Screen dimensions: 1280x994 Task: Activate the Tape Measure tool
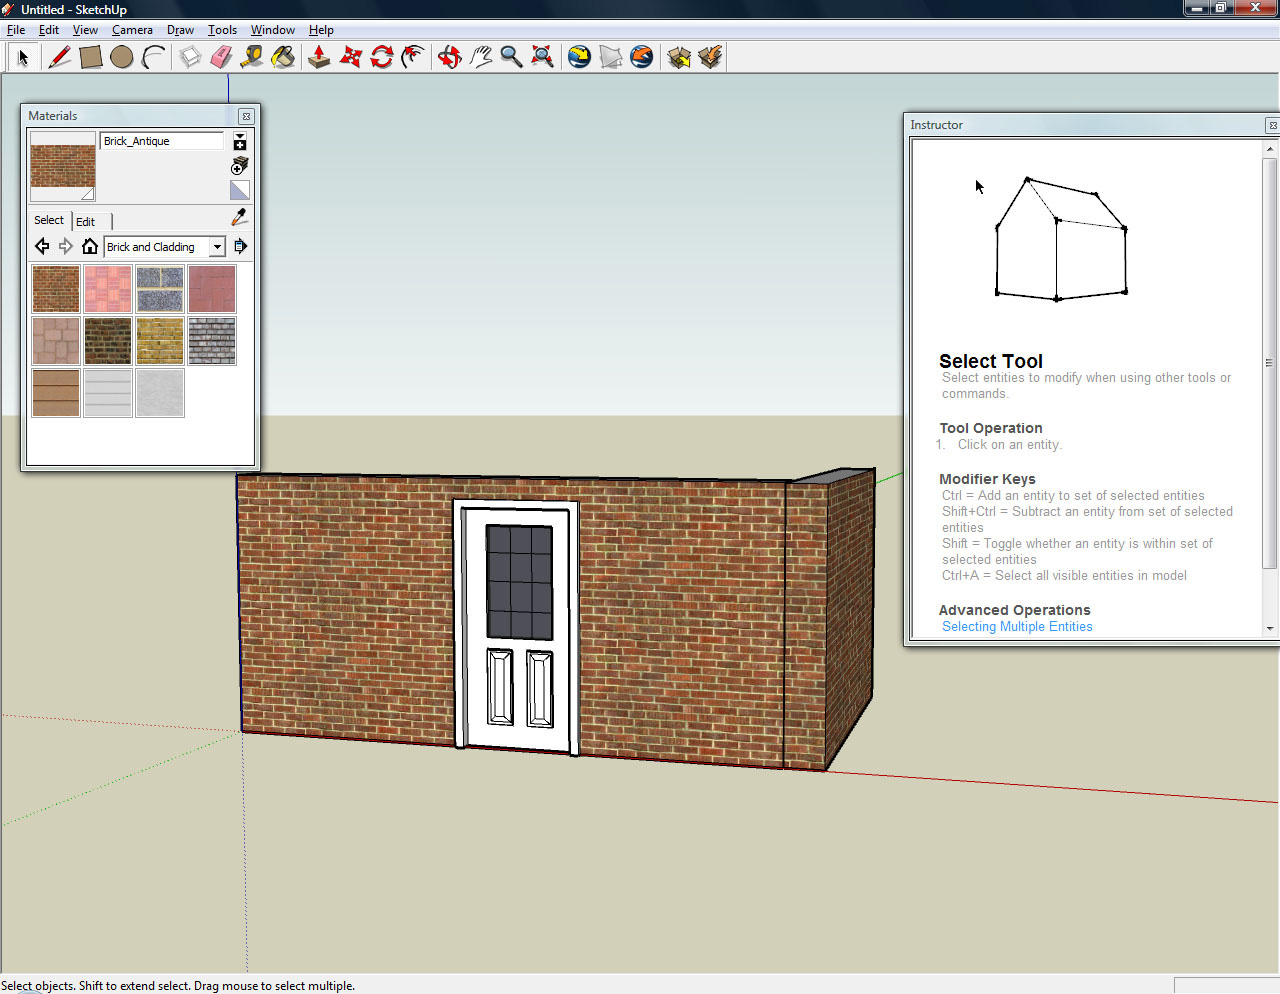(252, 57)
